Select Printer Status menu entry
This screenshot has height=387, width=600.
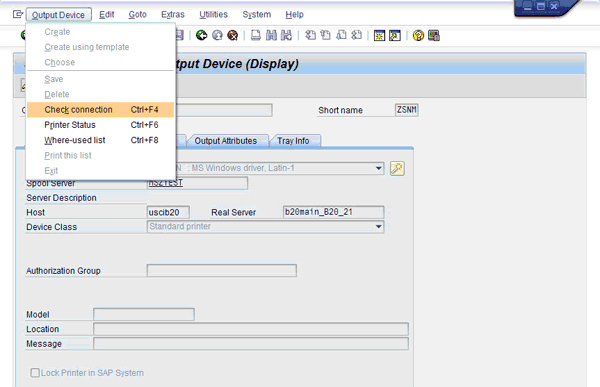[100, 125]
